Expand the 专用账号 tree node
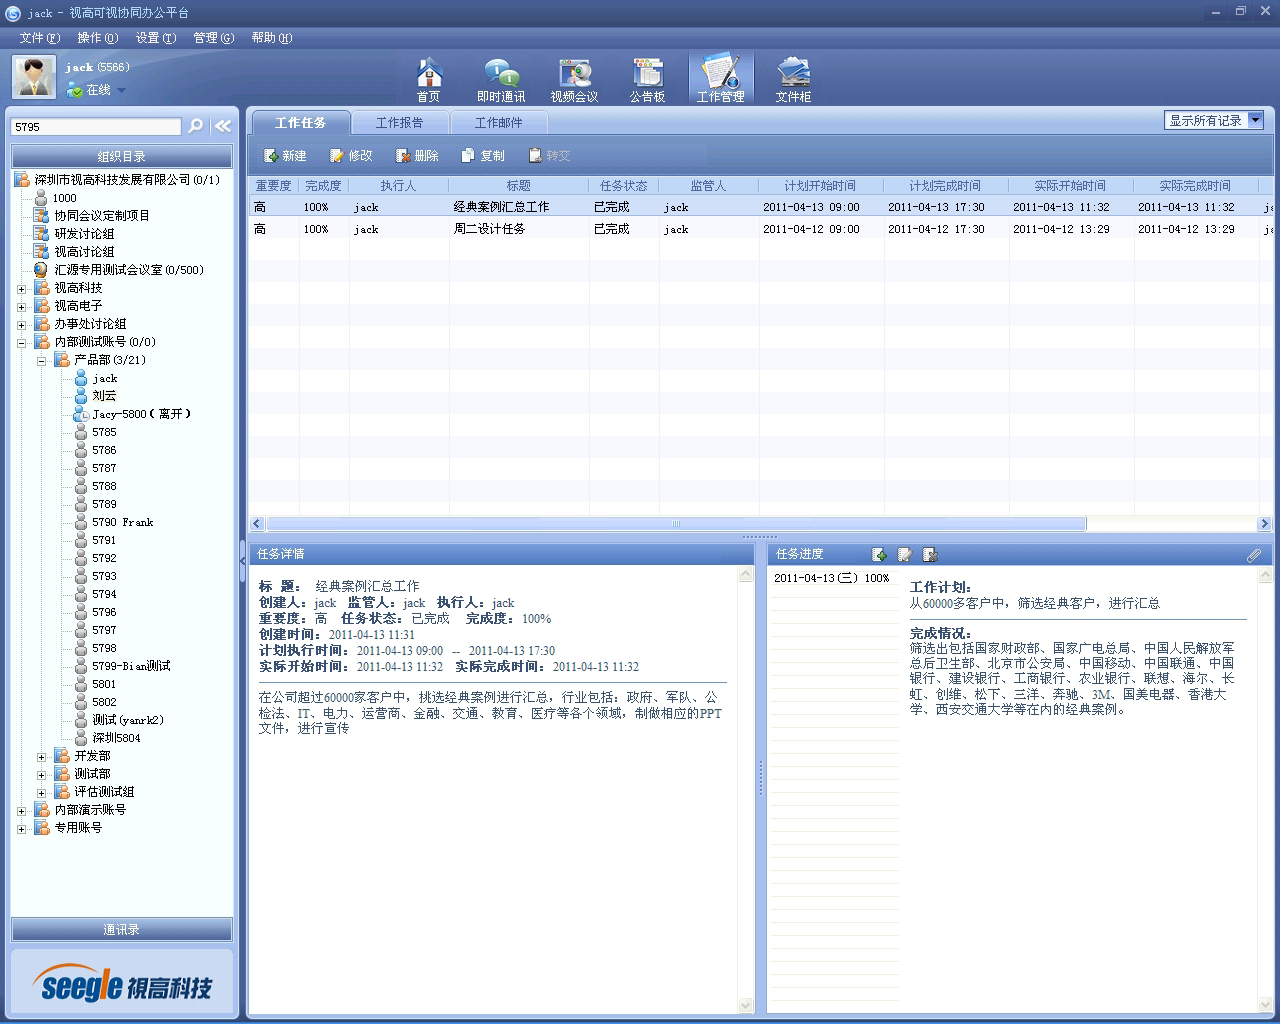This screenshot has width=1280, height=1024. [x=22, y=829]
